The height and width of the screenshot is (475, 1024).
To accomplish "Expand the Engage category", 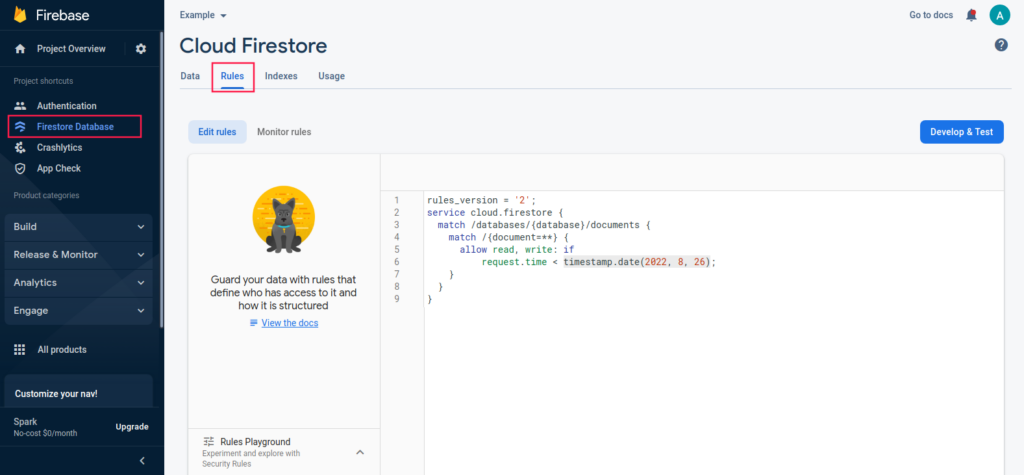I will pyautogui.click(x=78, y=311).
